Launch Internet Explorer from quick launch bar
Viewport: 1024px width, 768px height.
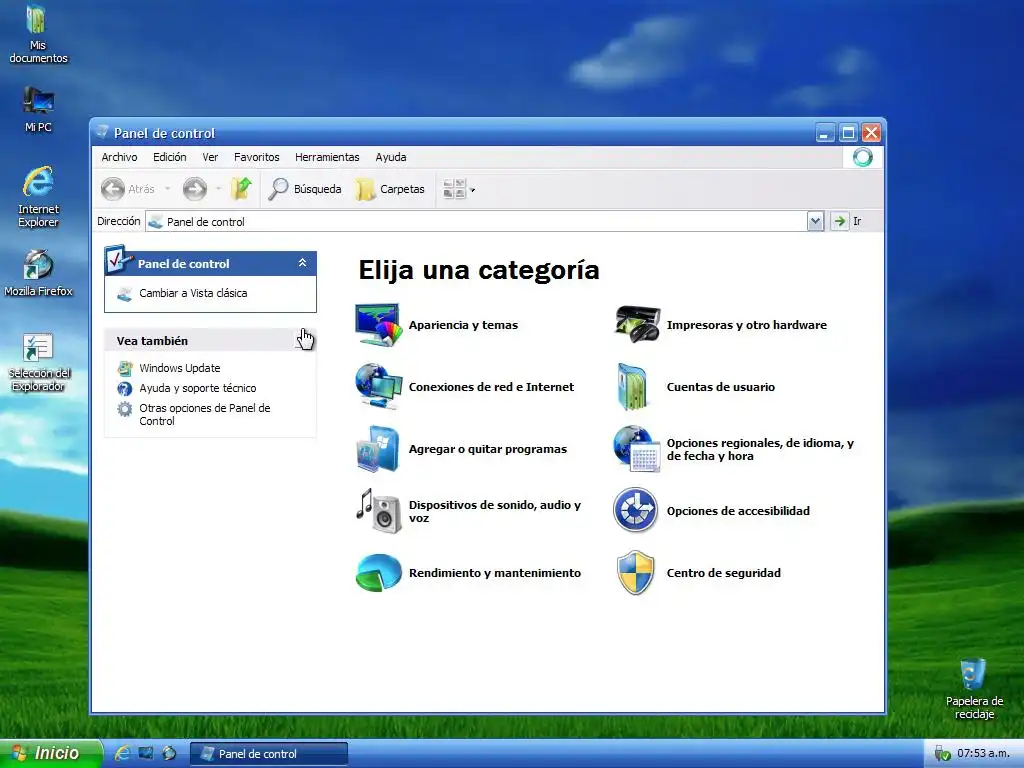tap(122, 753)
